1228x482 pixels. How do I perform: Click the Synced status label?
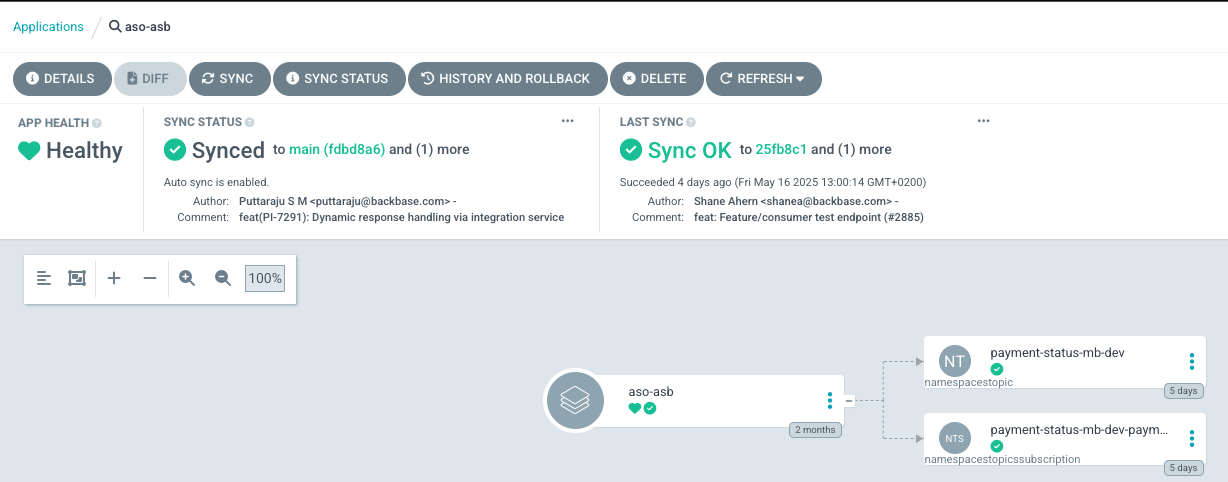[228, 150]
